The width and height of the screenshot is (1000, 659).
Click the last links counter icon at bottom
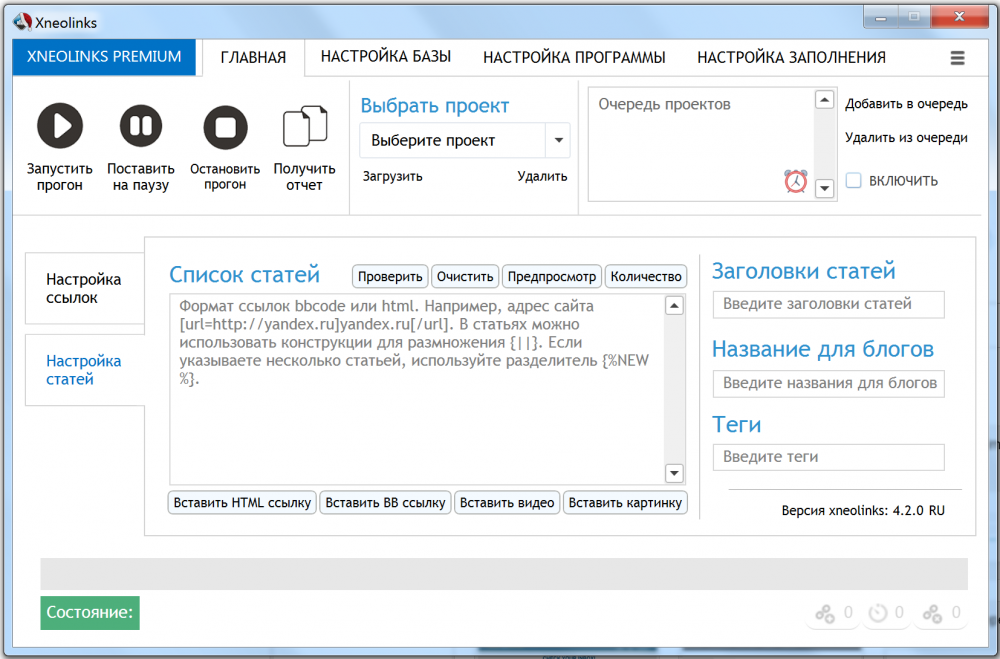tap(932, 614)
